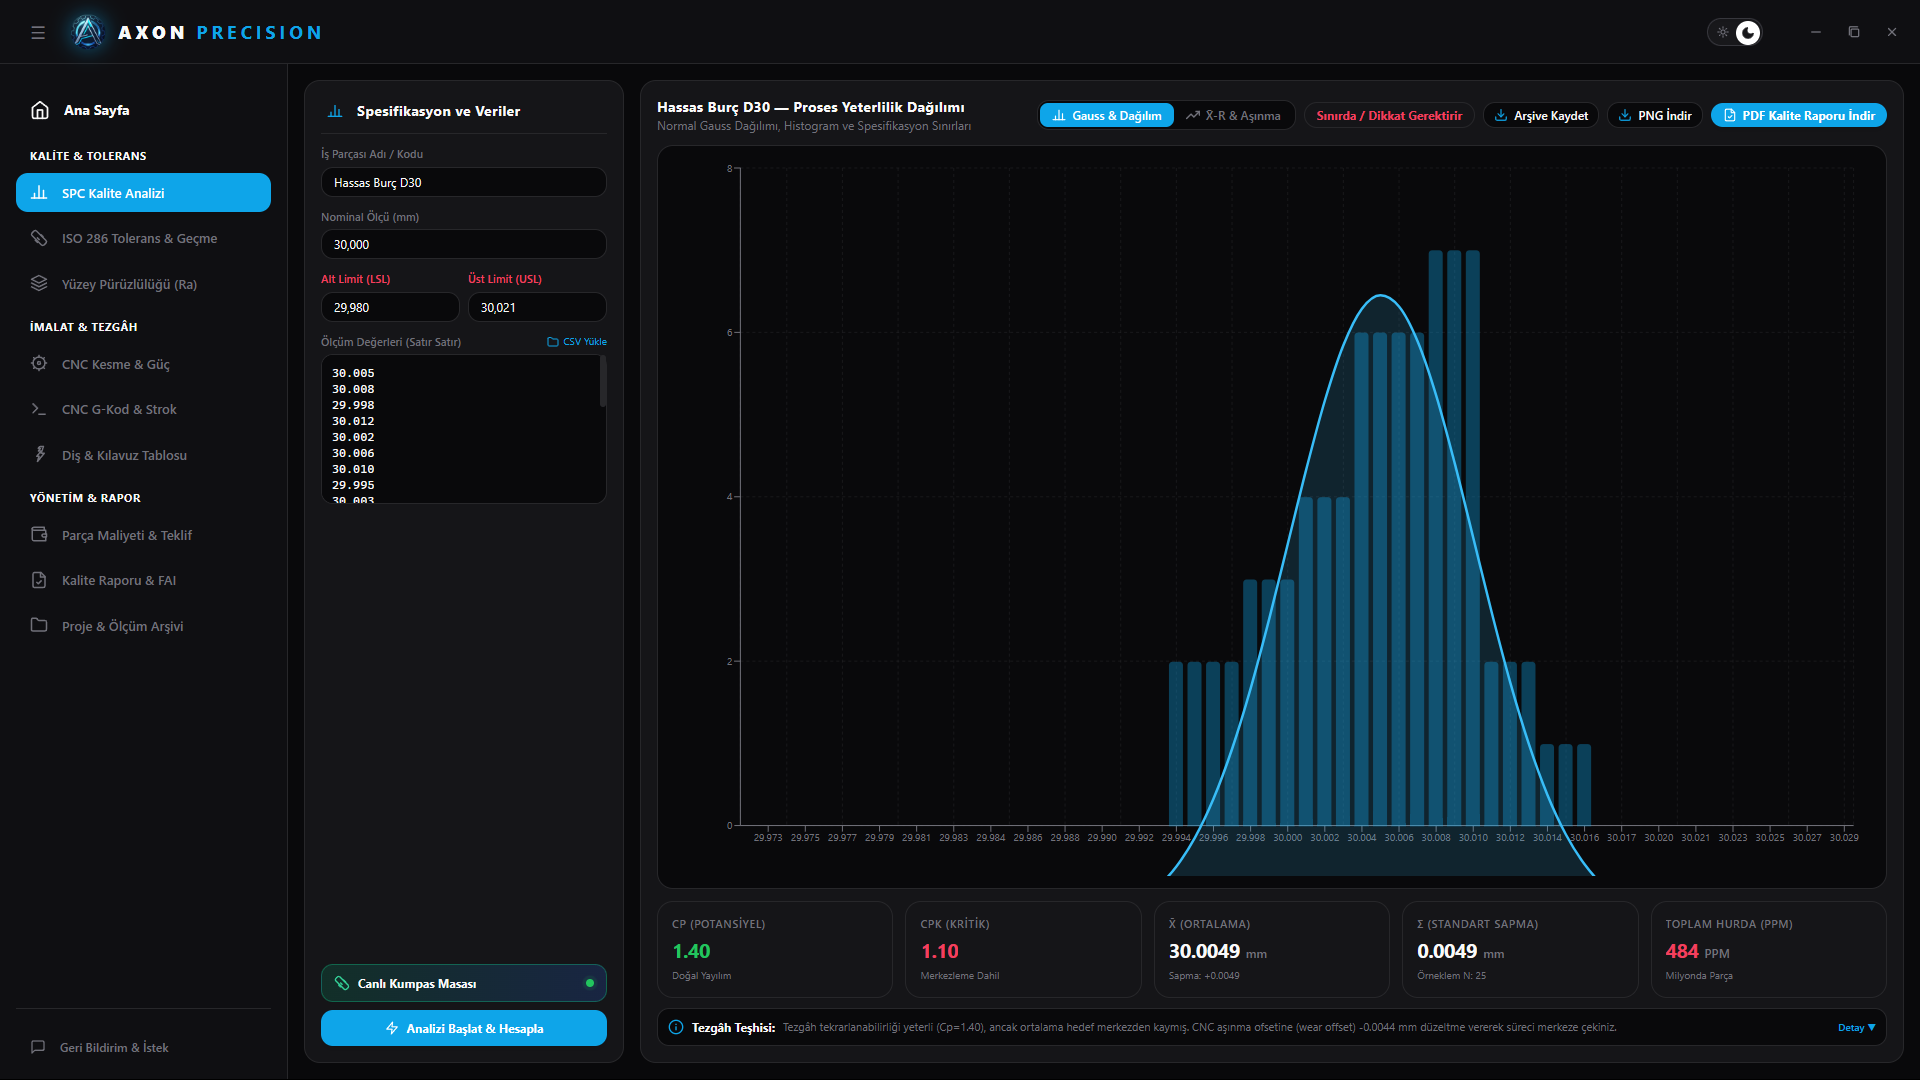Click the Alt Limit (LSL) input field
The image size is (1920, 1080).
coord(390,307)
